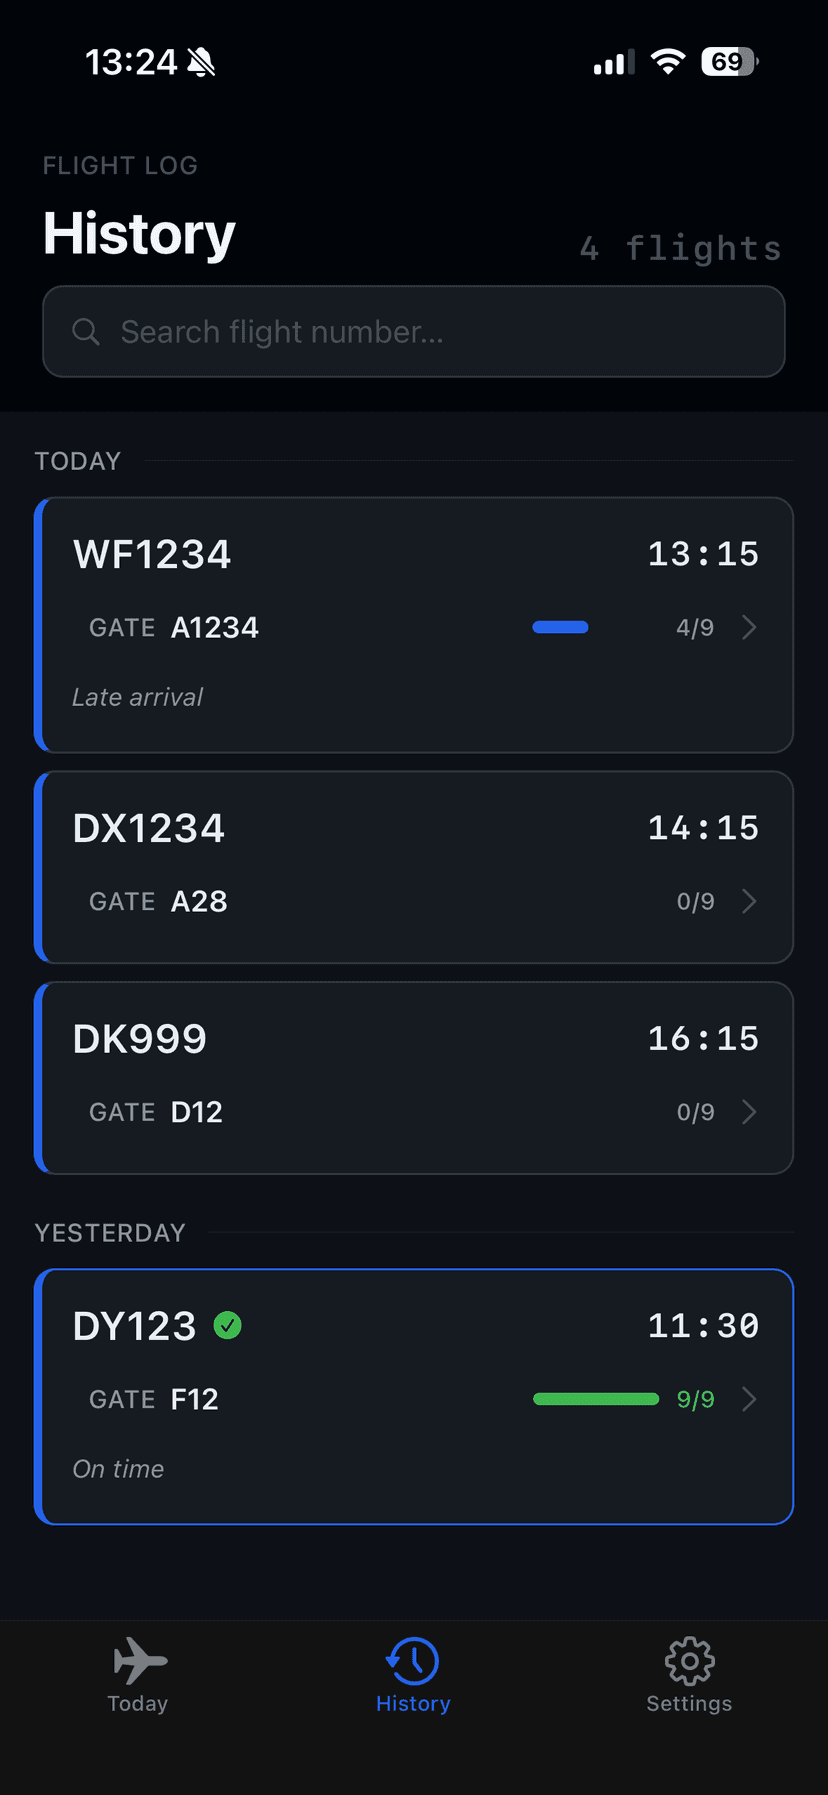This screenshot has width=828, height=1795.
Task: Open DY123 details chevron
Action: (x=749, y=1399)
